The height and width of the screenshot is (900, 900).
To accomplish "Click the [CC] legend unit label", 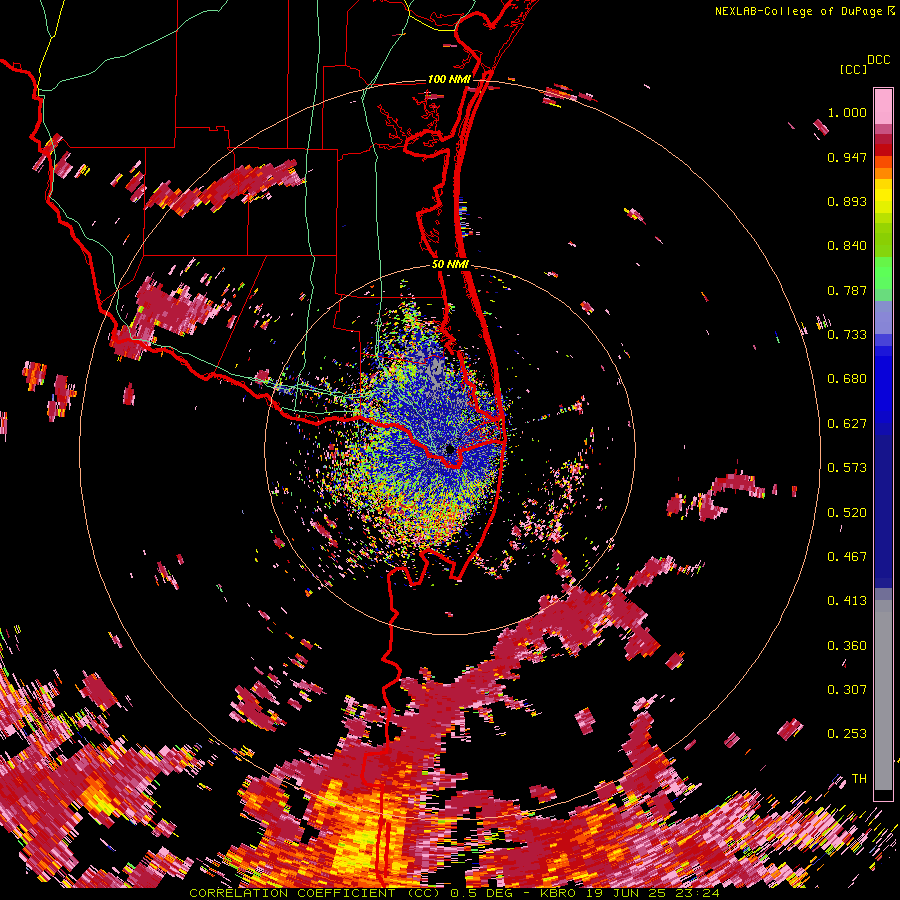I will (x=853, y=69).
